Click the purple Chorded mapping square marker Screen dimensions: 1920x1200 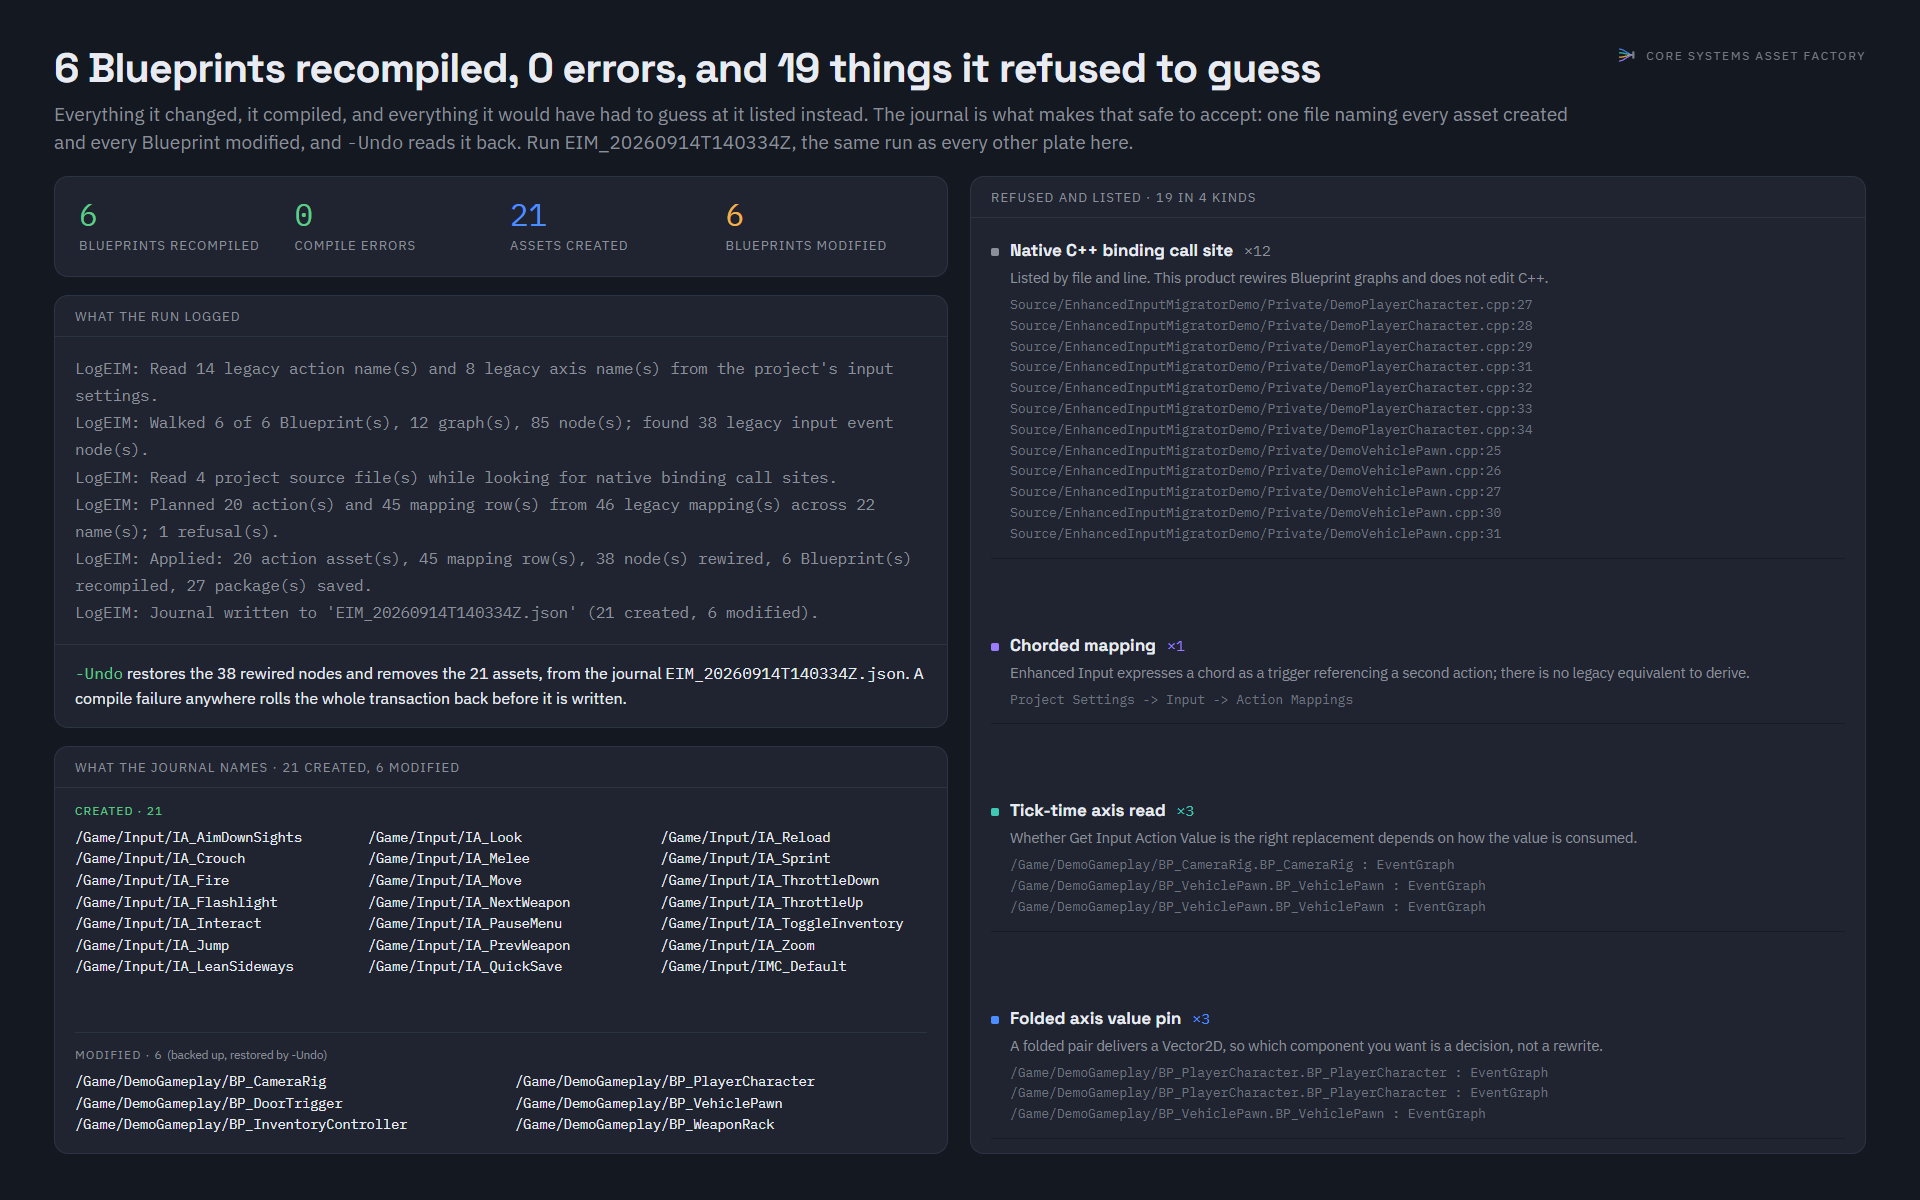tap(995, 647)
